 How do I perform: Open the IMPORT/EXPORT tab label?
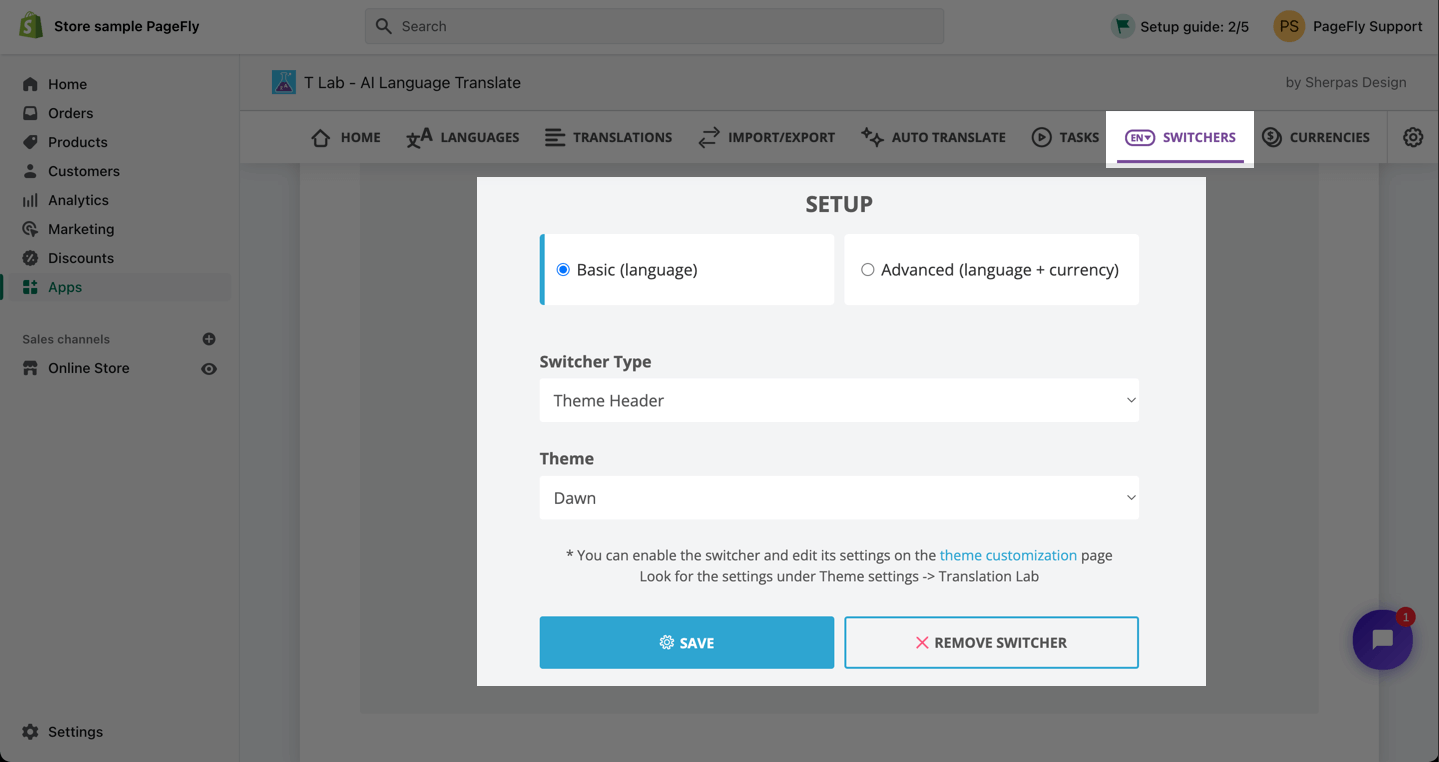coord(782,137)
